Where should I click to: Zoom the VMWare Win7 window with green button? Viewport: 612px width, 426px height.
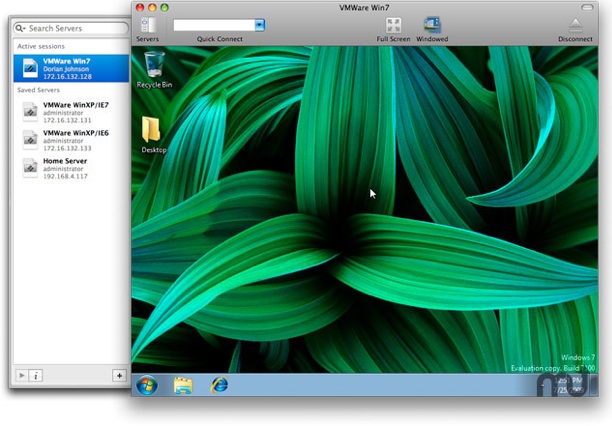pos(165,7)
